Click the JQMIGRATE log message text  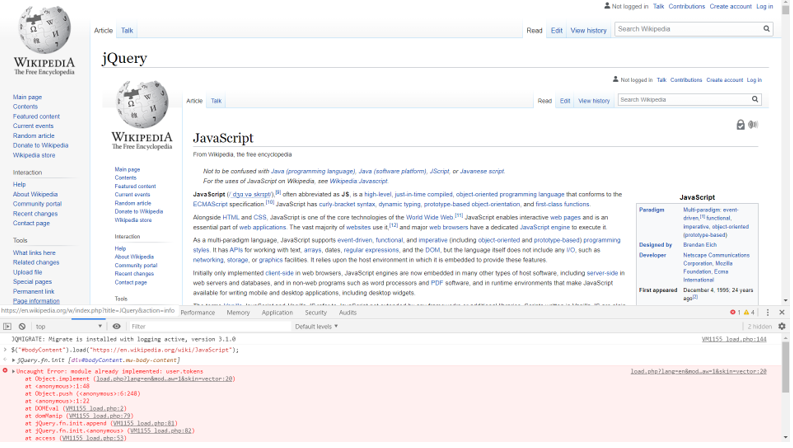point(124,340)
